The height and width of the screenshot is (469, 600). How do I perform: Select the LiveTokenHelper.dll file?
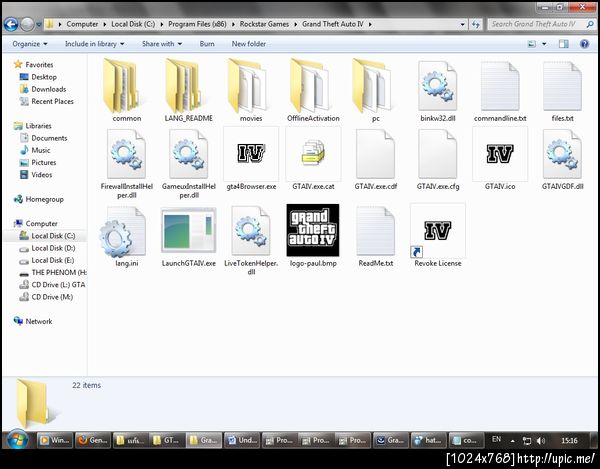point(251,240)
